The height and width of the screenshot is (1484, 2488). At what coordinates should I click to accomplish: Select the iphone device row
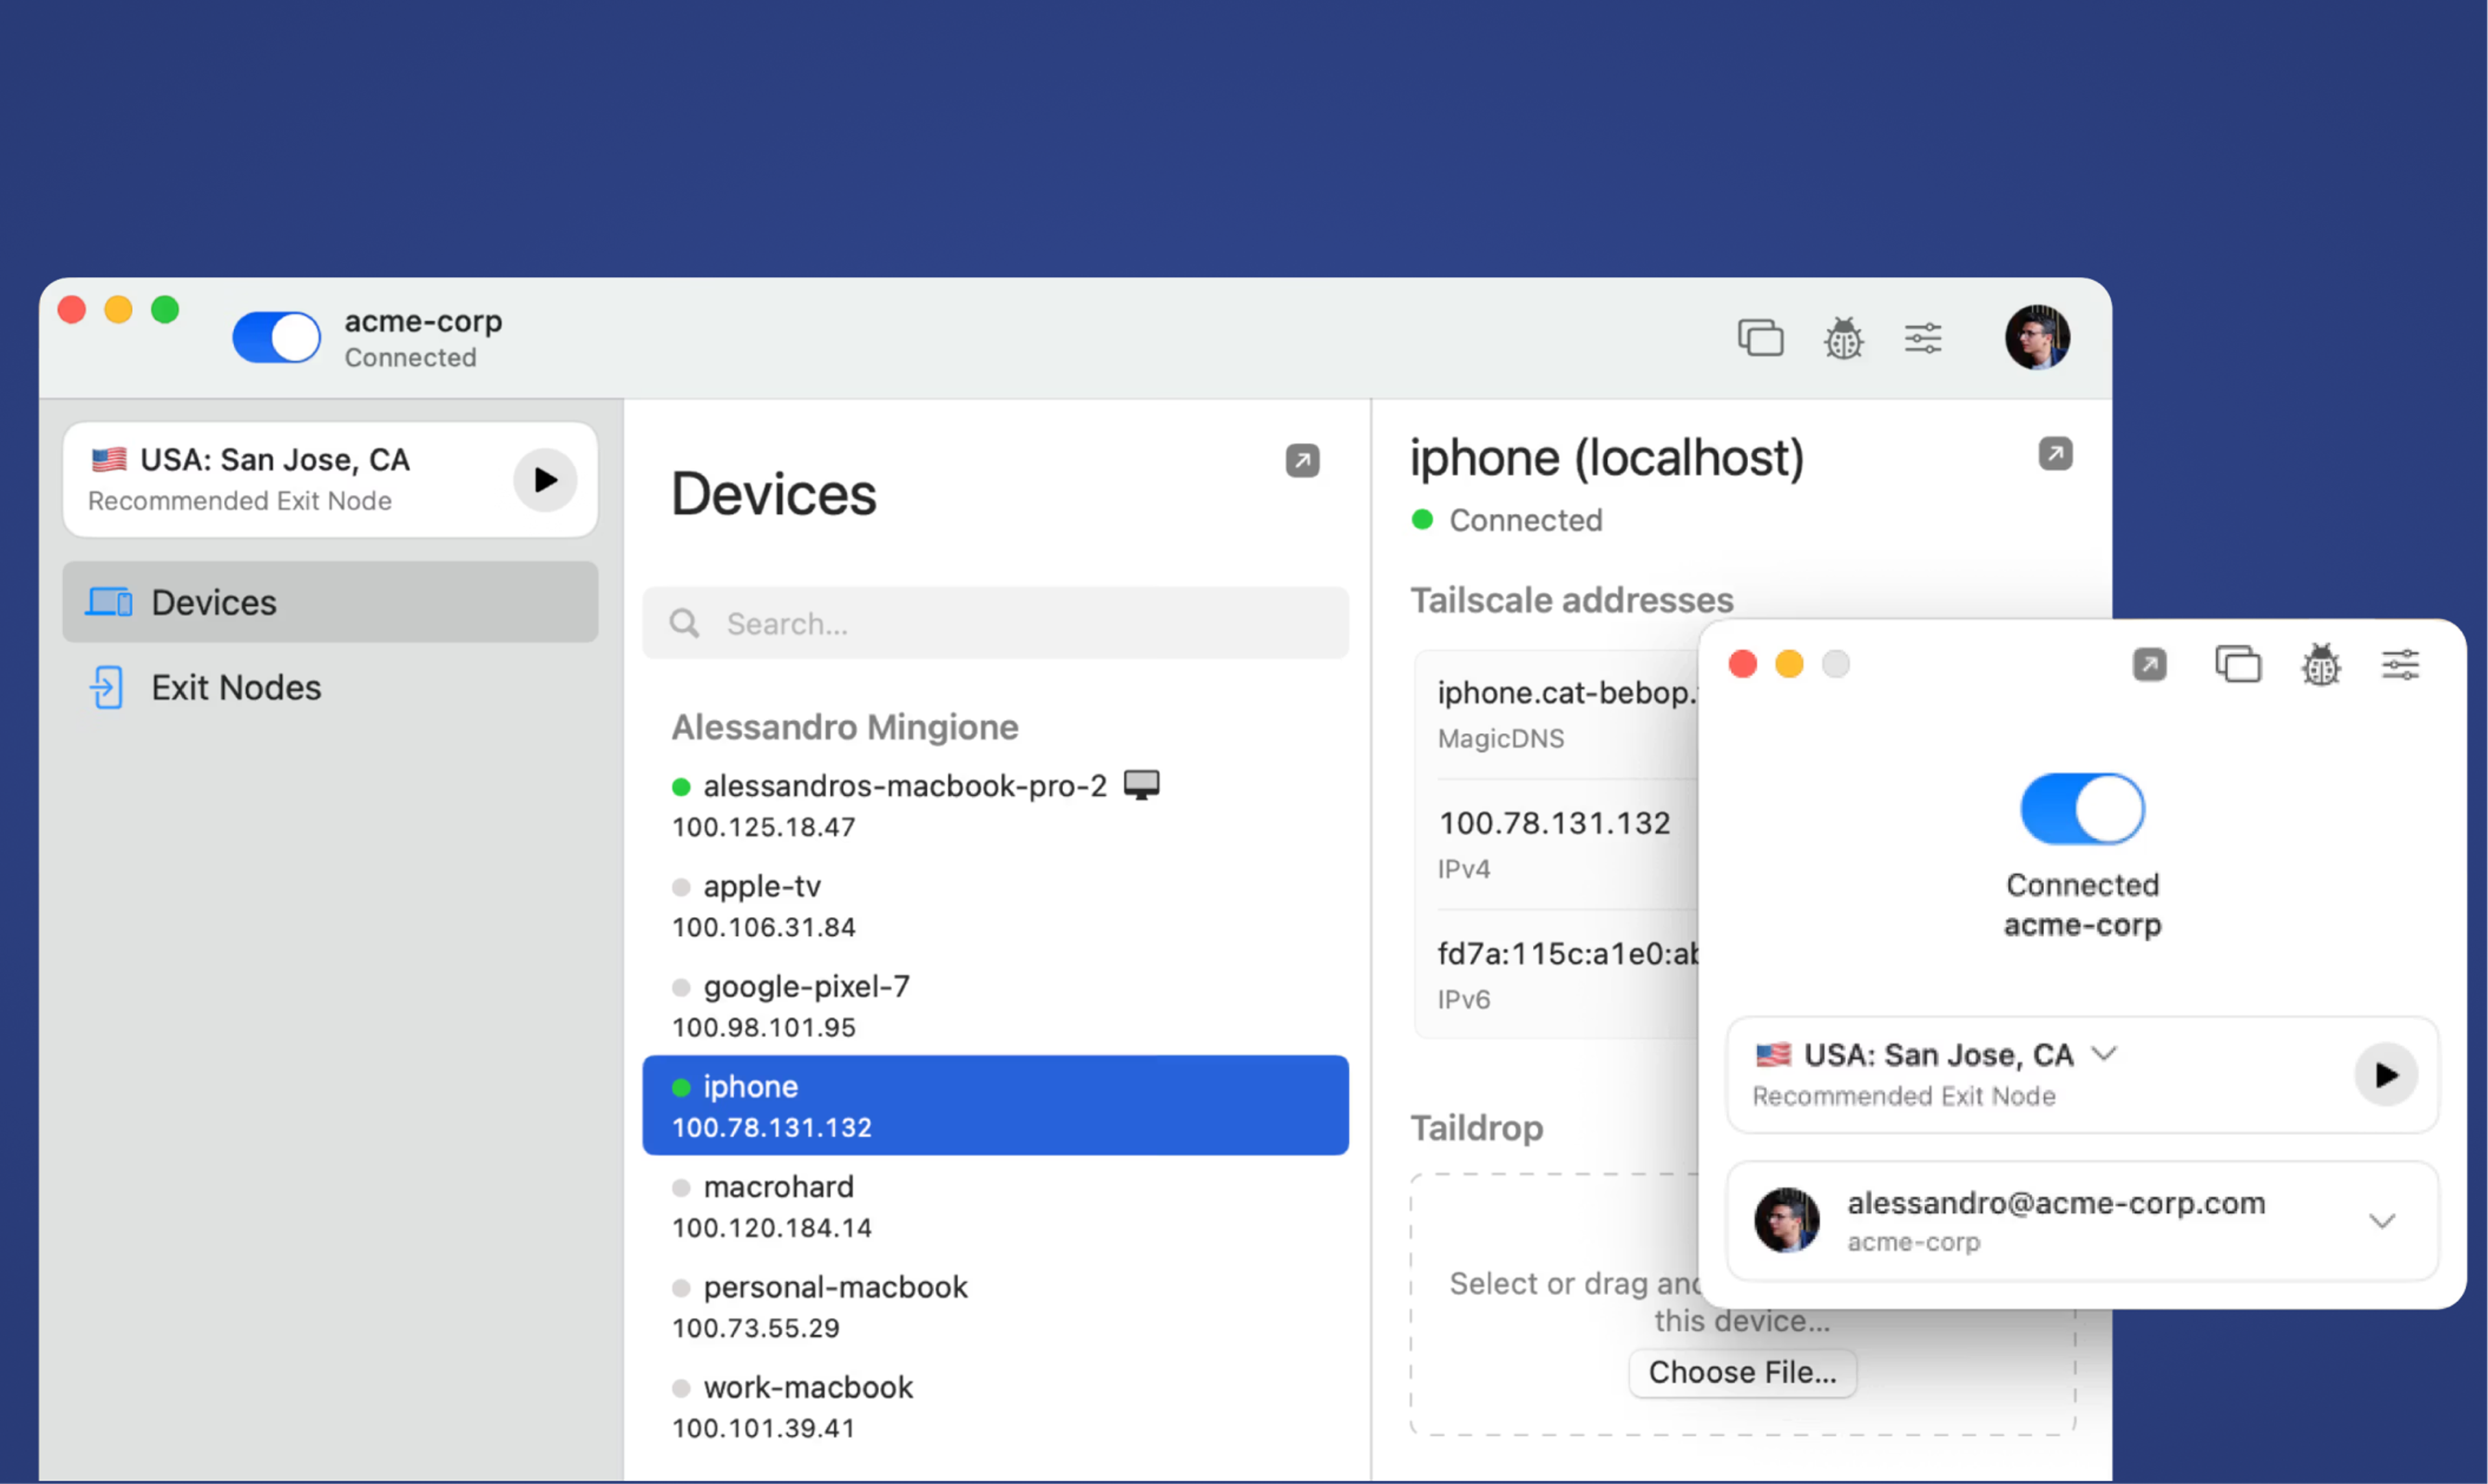click(995, 1105)
